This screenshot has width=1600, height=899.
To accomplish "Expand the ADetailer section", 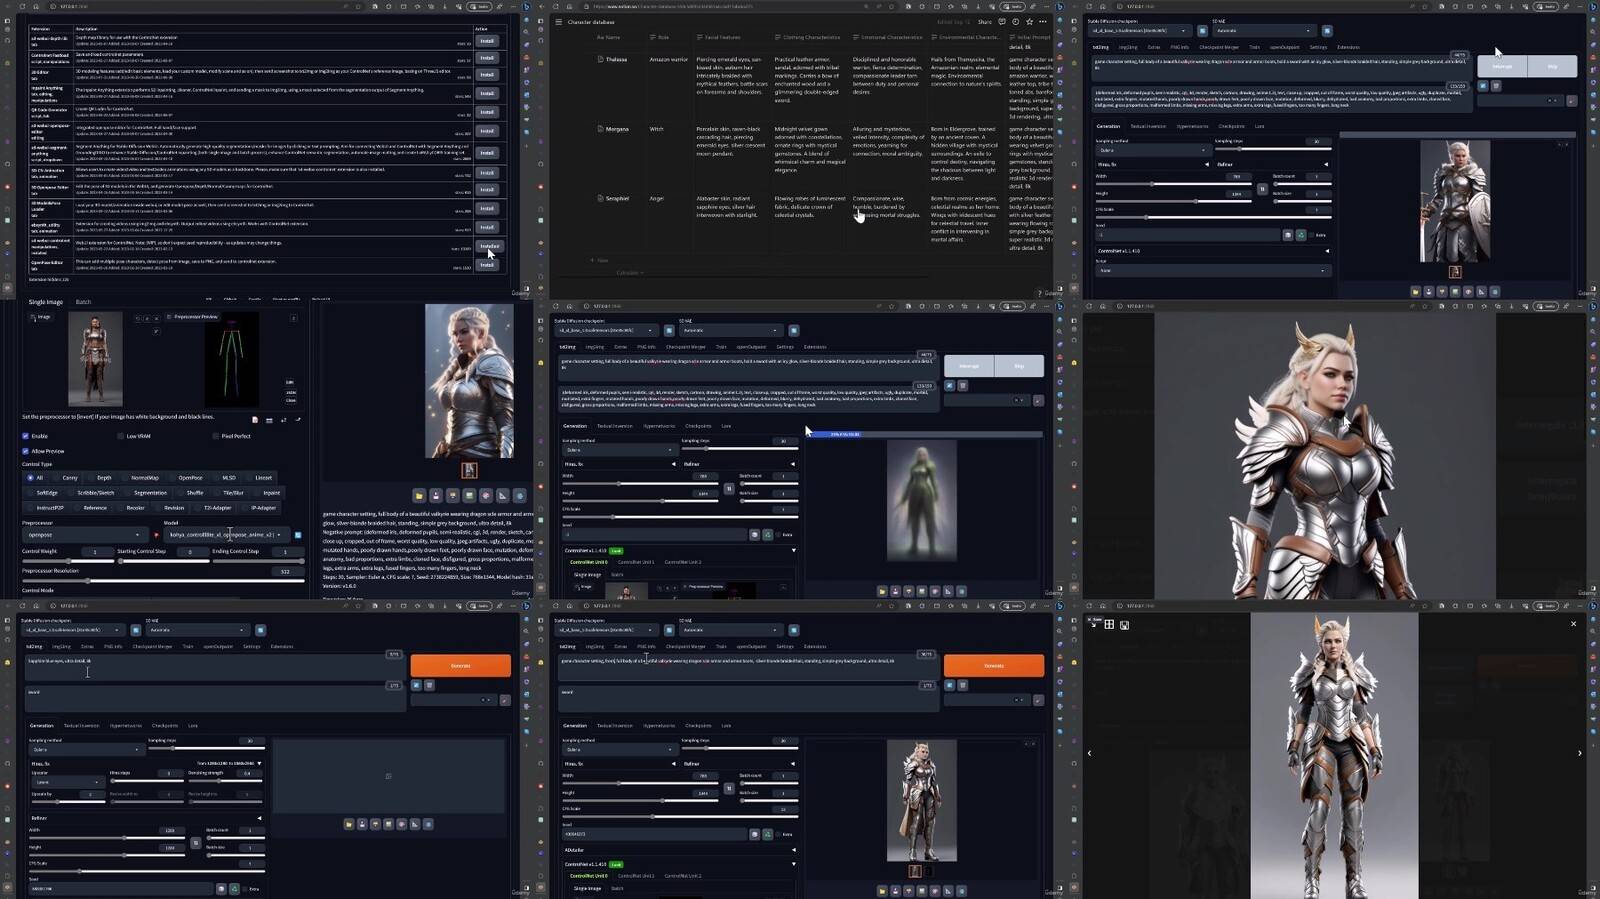I will click(679, 850).
